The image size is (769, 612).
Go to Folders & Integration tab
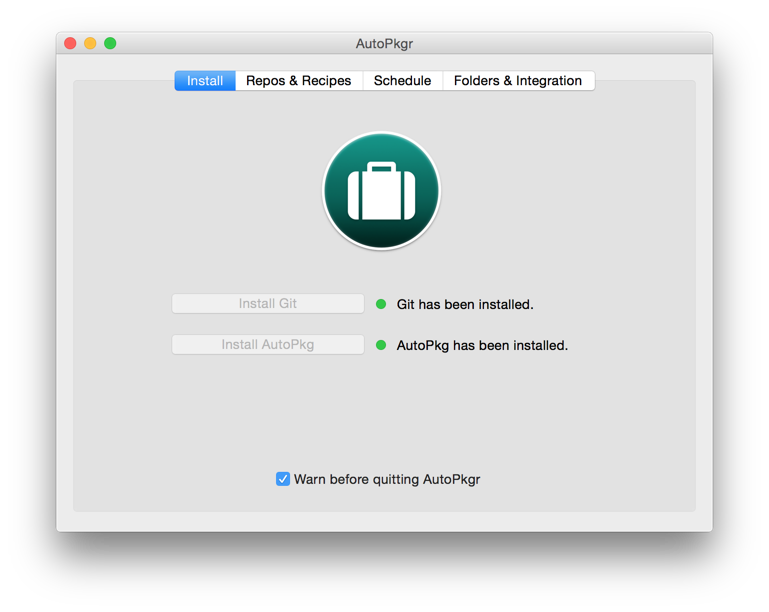[x=518, y=81]
